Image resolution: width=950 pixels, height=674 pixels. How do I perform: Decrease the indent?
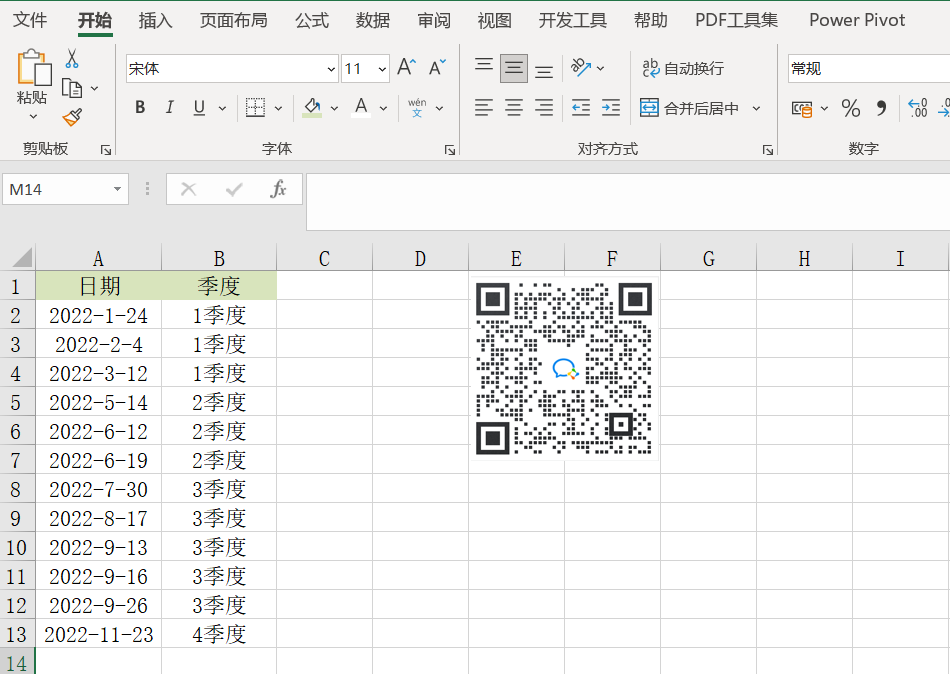(x=580, y=108)
